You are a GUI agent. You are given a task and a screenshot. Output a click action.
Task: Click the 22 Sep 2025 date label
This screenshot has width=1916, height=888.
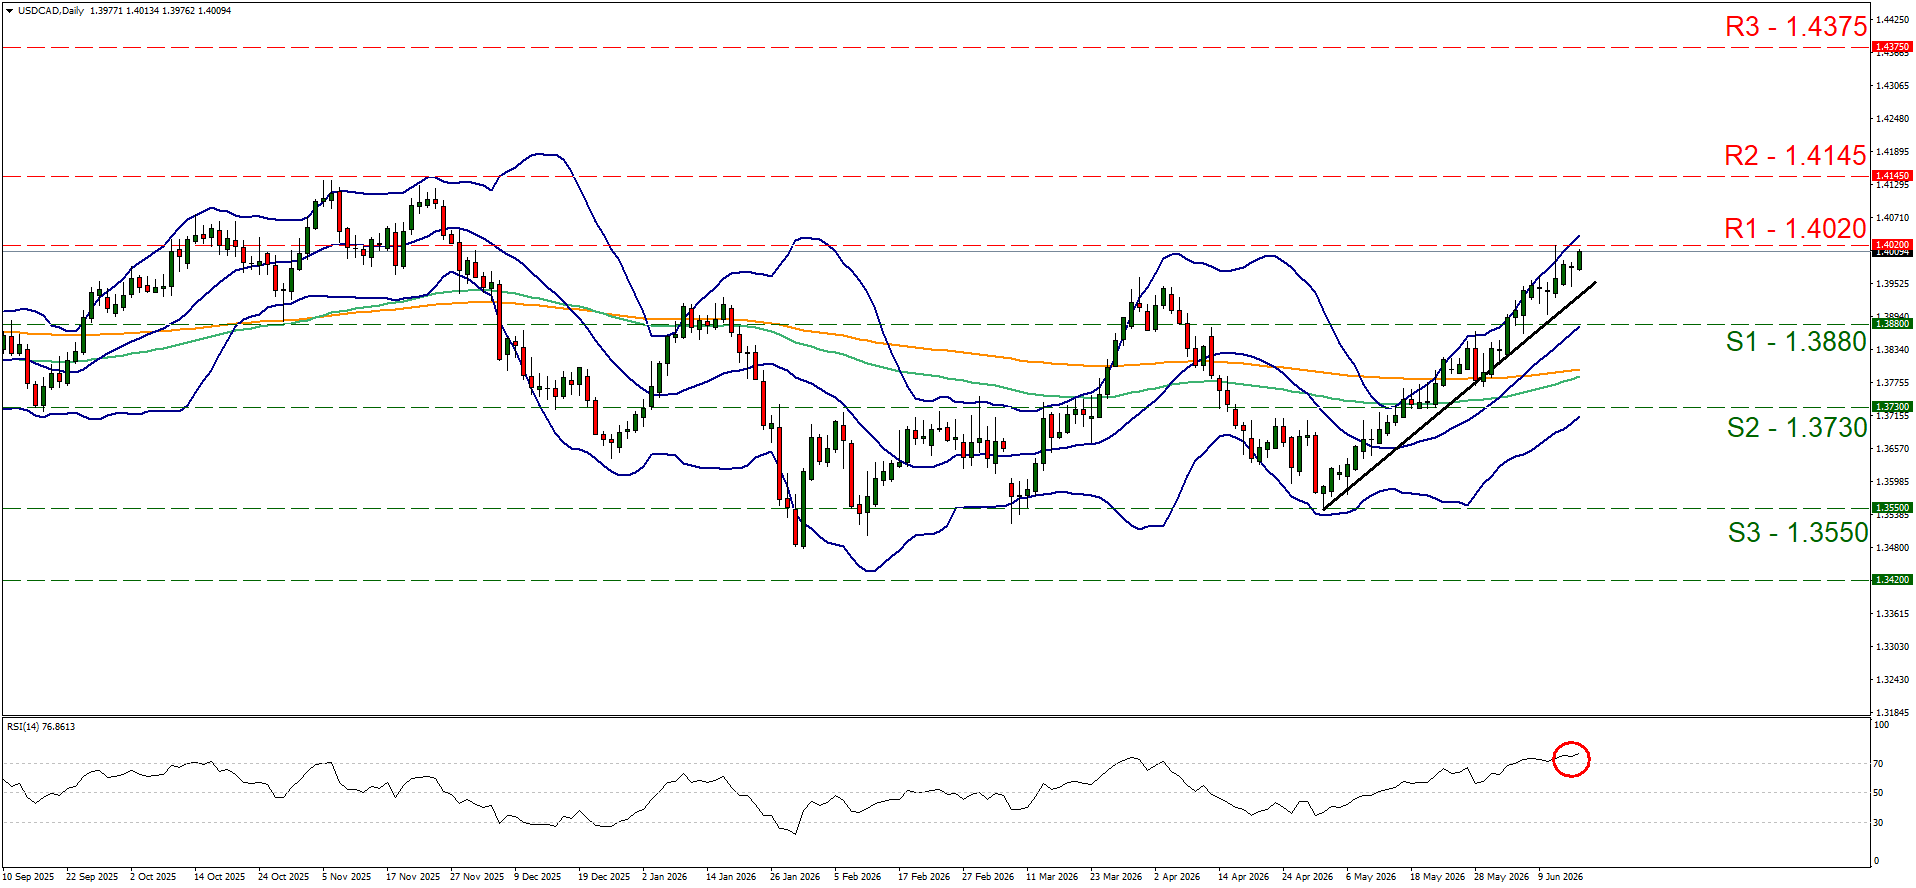(x=92, y=877)
